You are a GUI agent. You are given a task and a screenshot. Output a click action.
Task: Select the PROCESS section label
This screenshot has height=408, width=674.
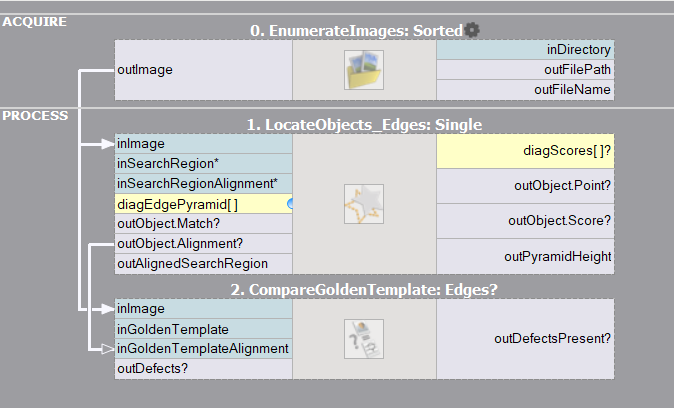(35, 115)
